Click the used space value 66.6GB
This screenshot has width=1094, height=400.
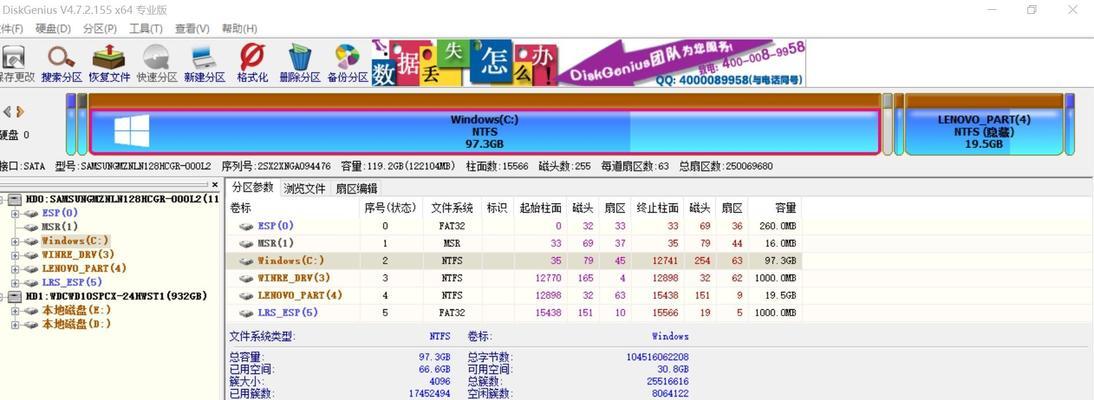(x=434, y=369)
